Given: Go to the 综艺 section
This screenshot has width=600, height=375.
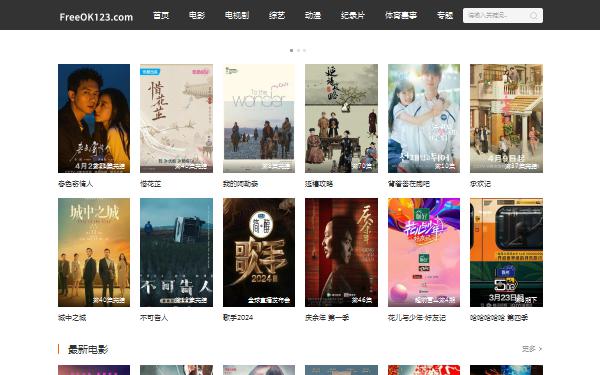Looking at the screenshot, I should (x=277, y=15).
